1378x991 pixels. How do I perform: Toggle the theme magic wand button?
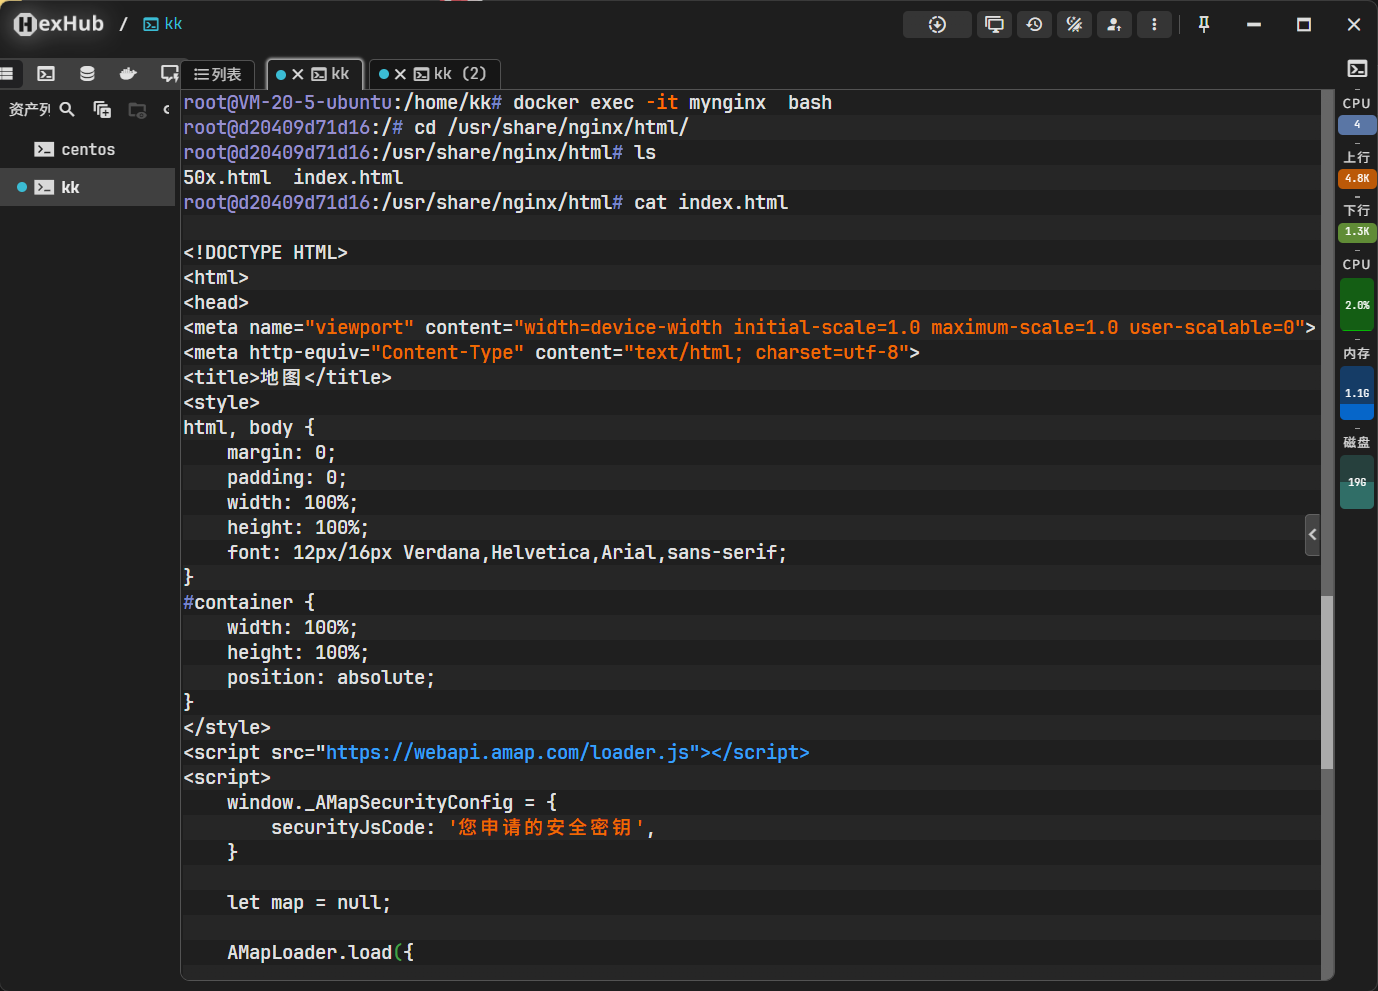click(x=1074, y=24)
